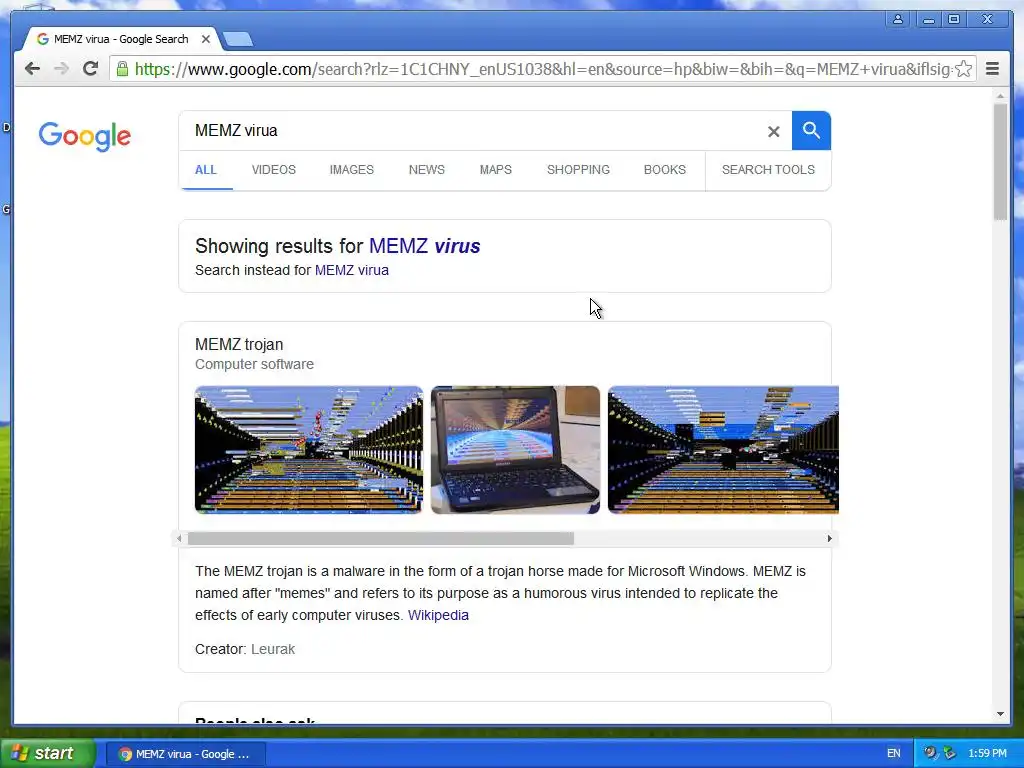Click the MEMZ virua Chrome taskbar button
The height and width of the screenshot is (768, 1024).
click(185, 754)
